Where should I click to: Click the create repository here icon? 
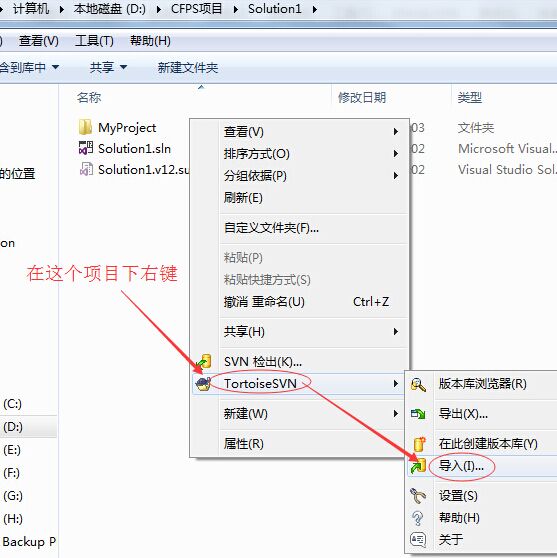(420, 444)
